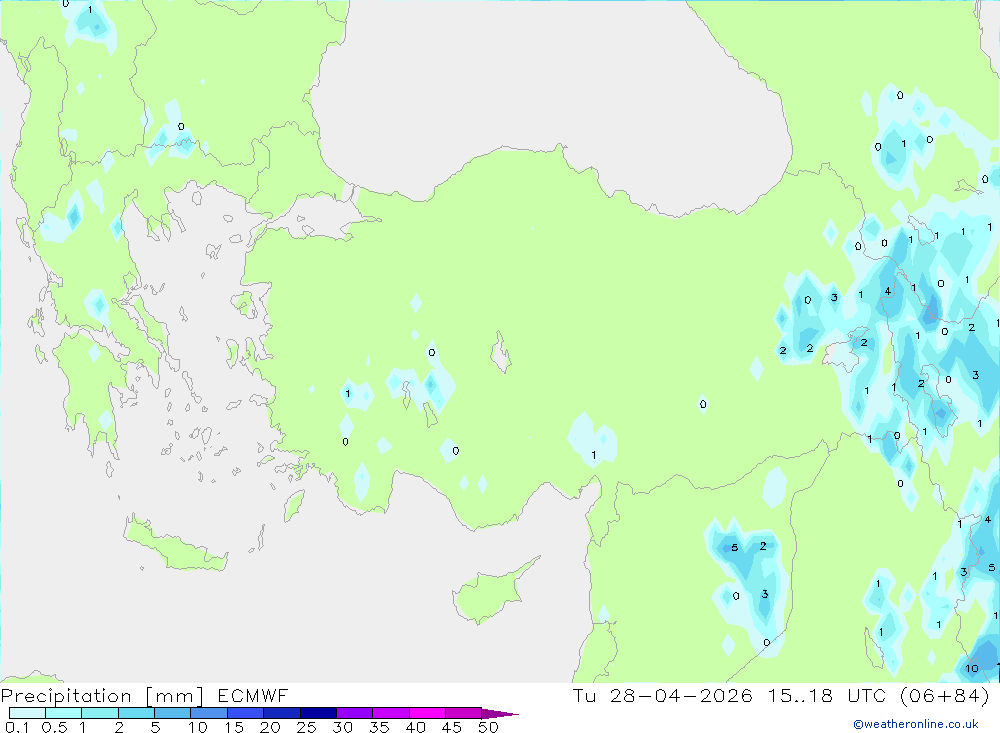1000x733 pixels.
Task: Select the 5–10 mm legend color swatch
Action: click(172, 713)
